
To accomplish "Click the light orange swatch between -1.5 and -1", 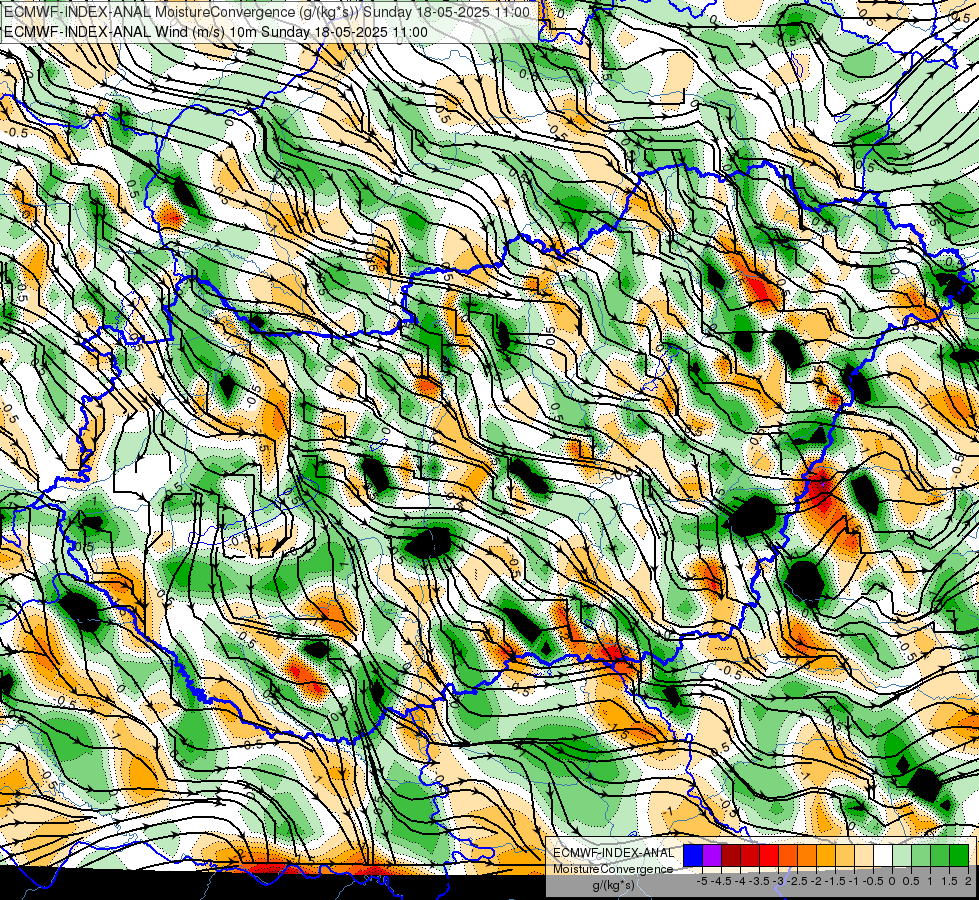I will tap(845, 855).
